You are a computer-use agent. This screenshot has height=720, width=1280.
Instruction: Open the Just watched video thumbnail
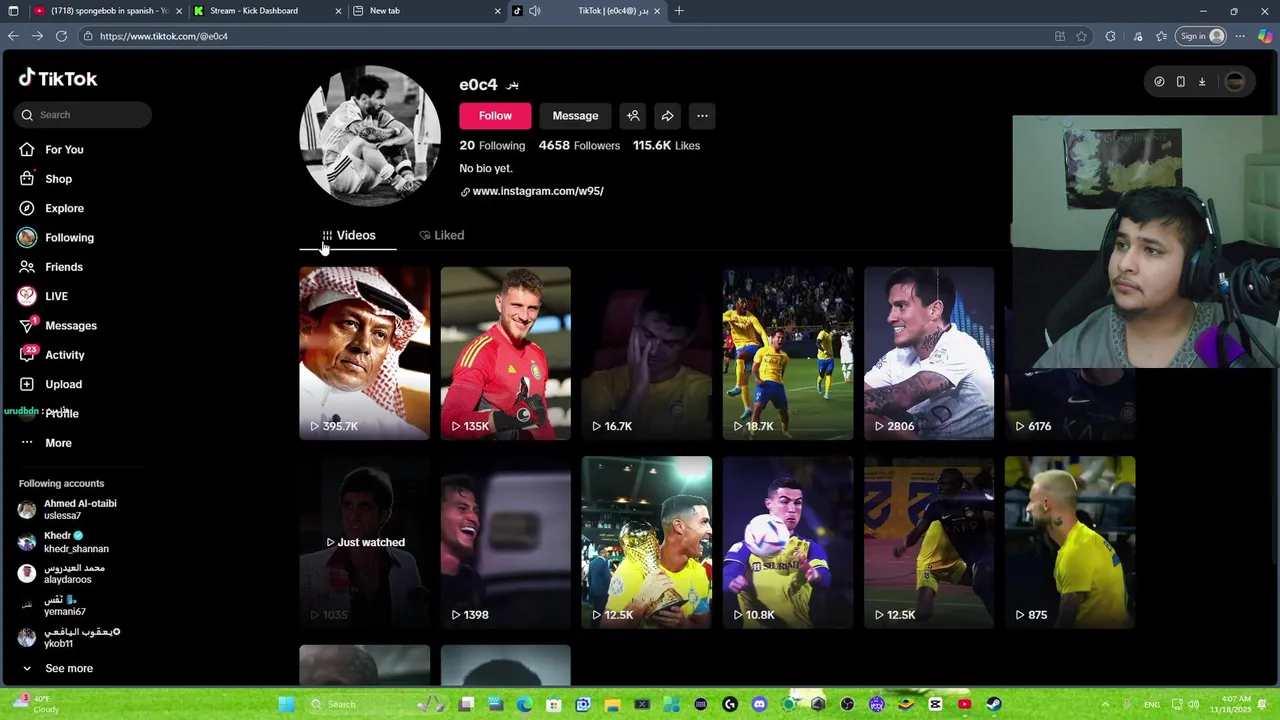pyautogui.click(x=365, y=542)
